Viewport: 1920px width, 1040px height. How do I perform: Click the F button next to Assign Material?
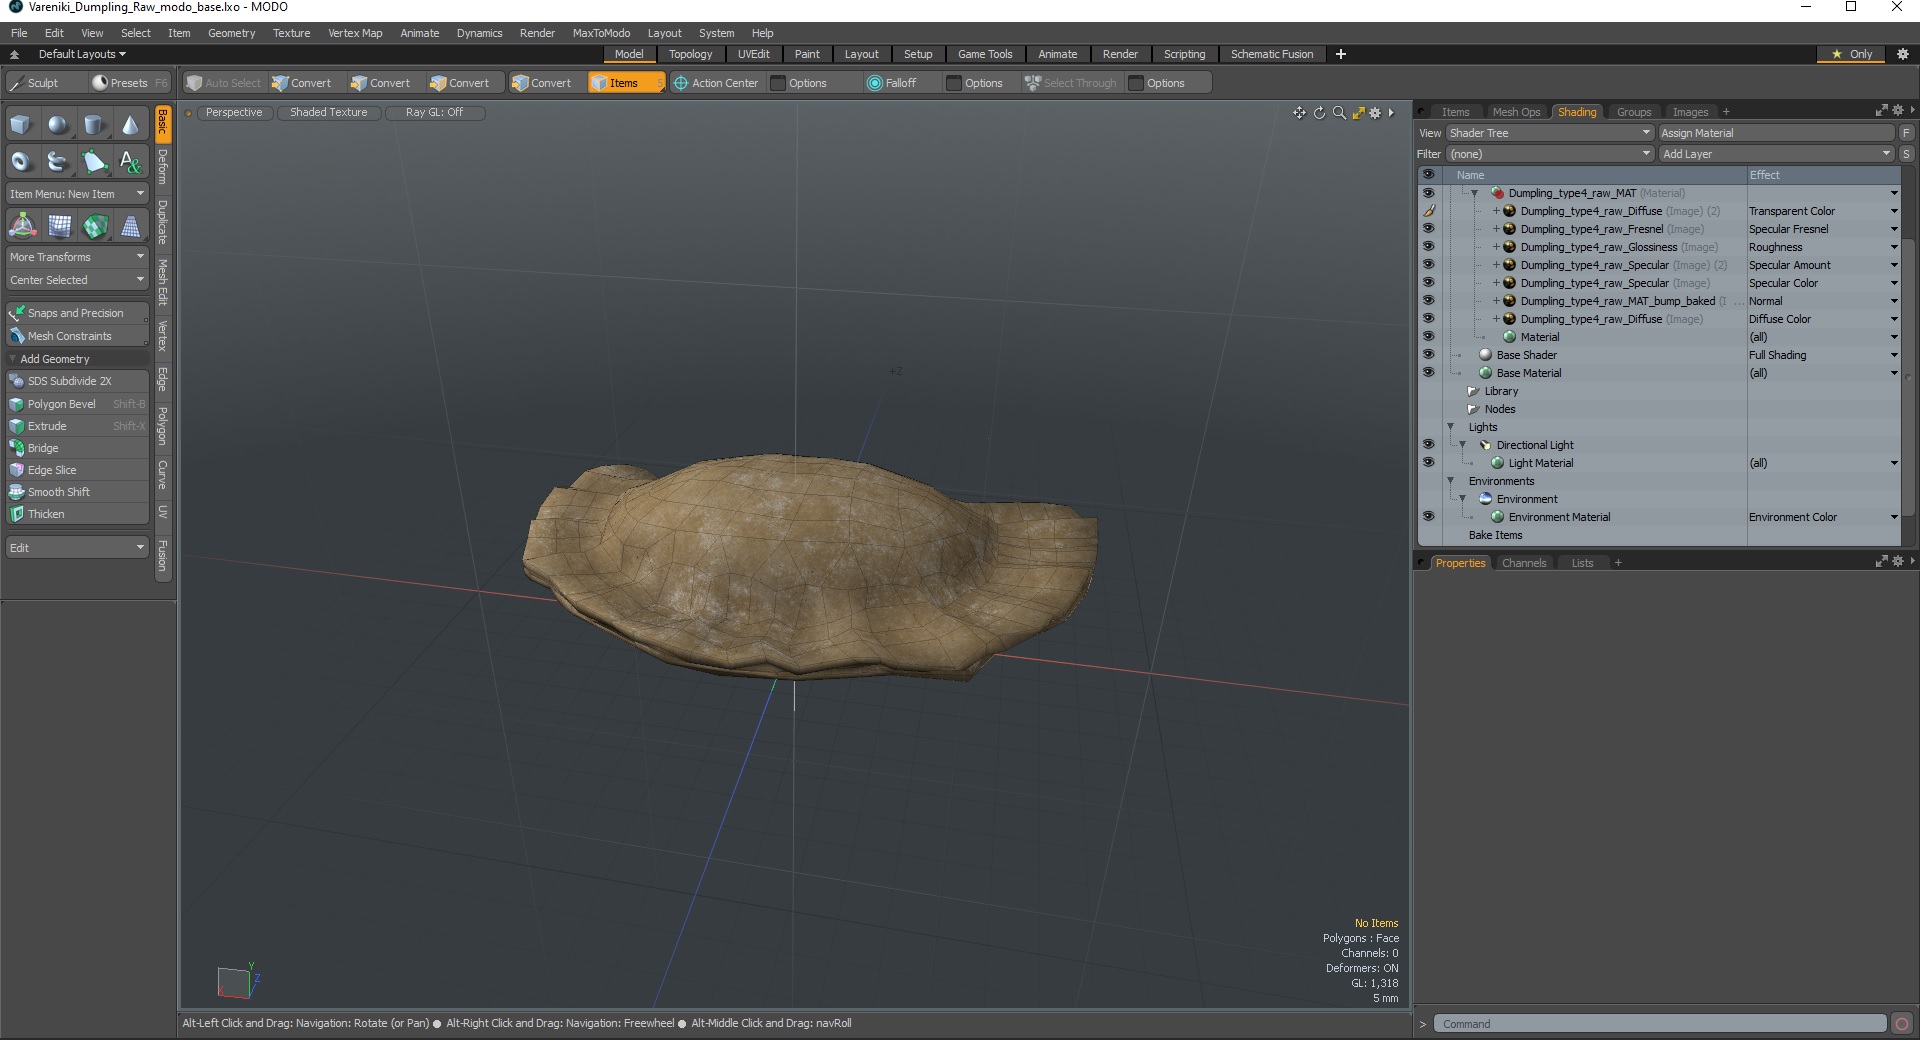[x=1906, y=133]
